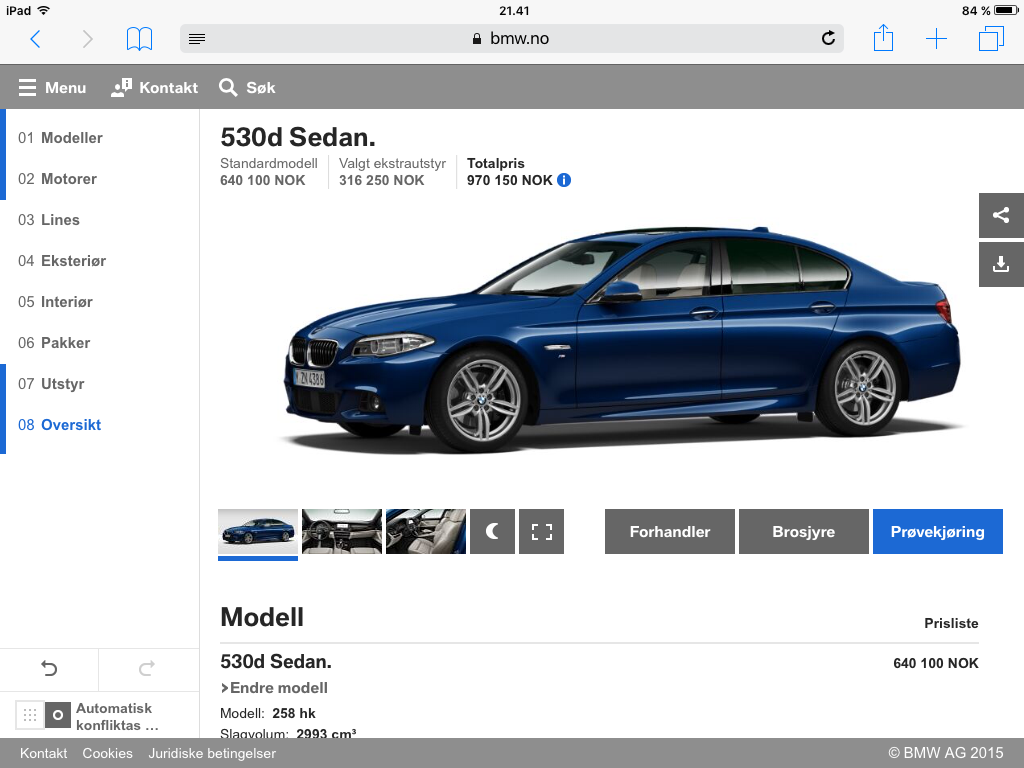Click the Brosjyre button
1024x768 pixels.
804,532
